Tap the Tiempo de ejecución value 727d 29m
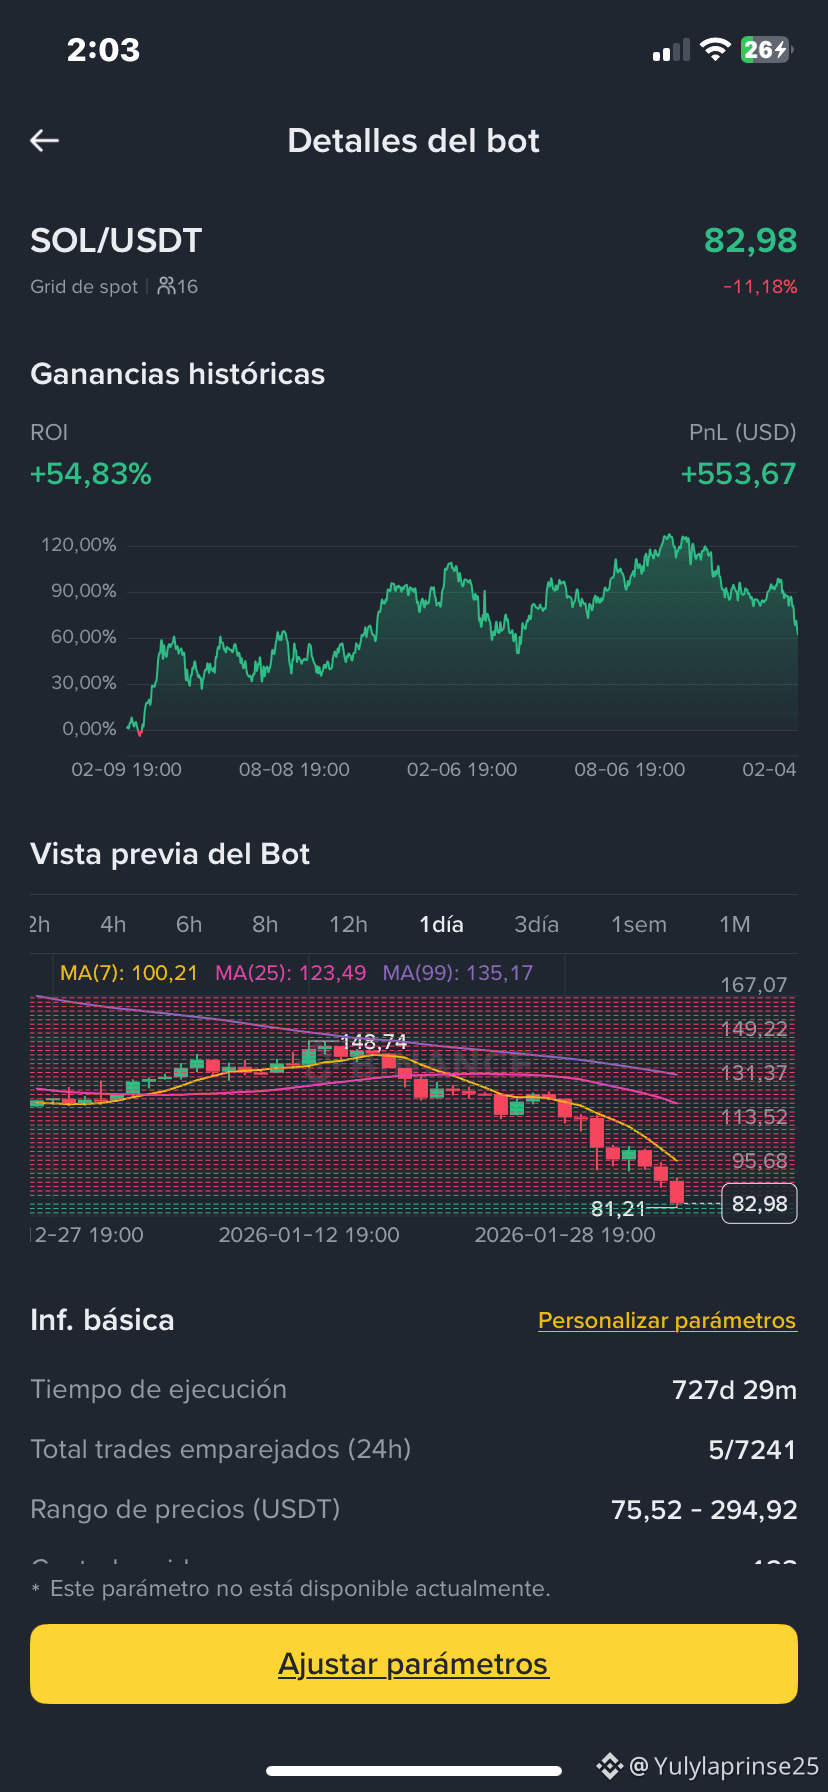This screenshot has width=828, height=1792. click(x=734, y=1390)
